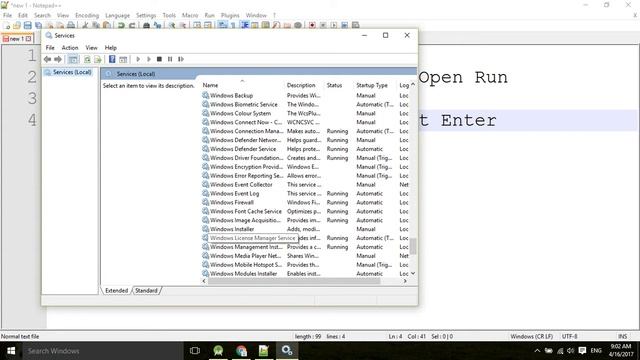Refresh the Services list

pyautogui.click(x=87, y=59)
